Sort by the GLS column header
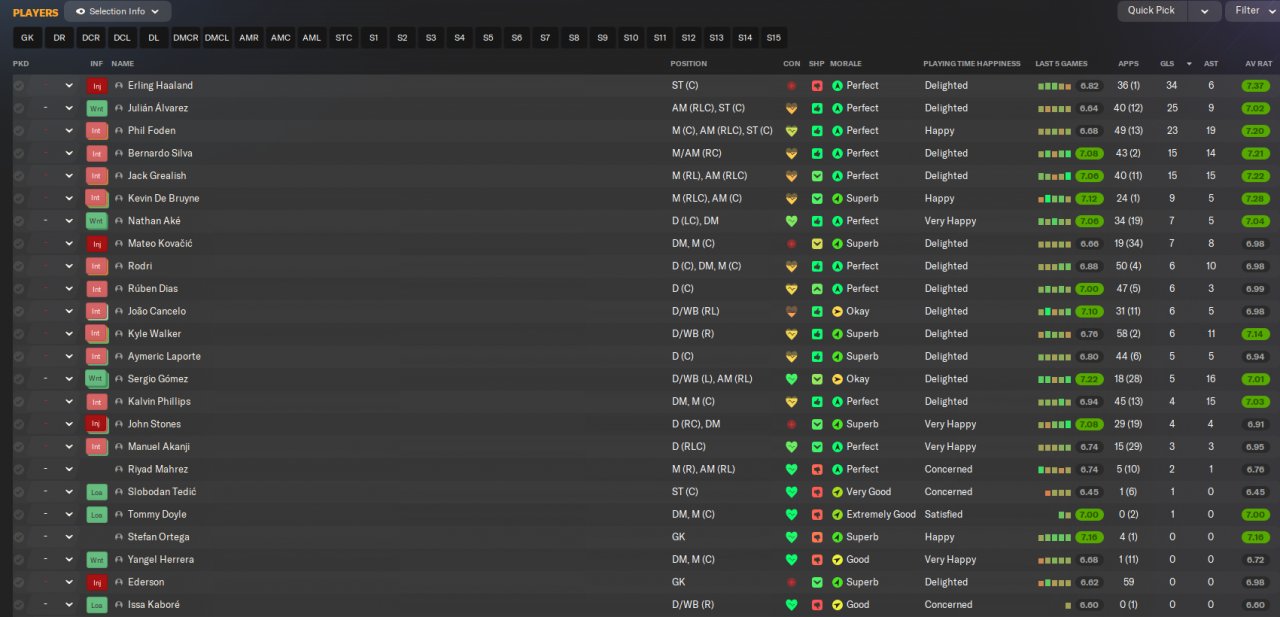1280x617 pixels. [1167, 64]
